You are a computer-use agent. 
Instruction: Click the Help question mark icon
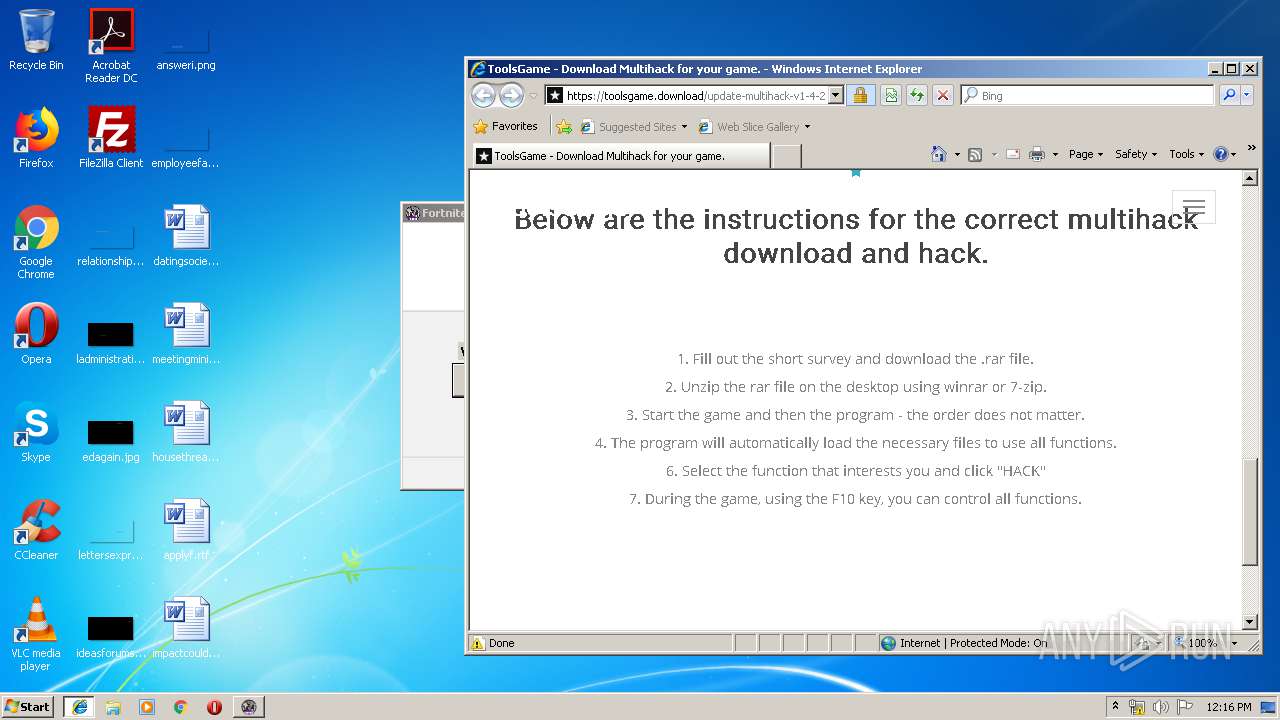[x=1220, y=154]
